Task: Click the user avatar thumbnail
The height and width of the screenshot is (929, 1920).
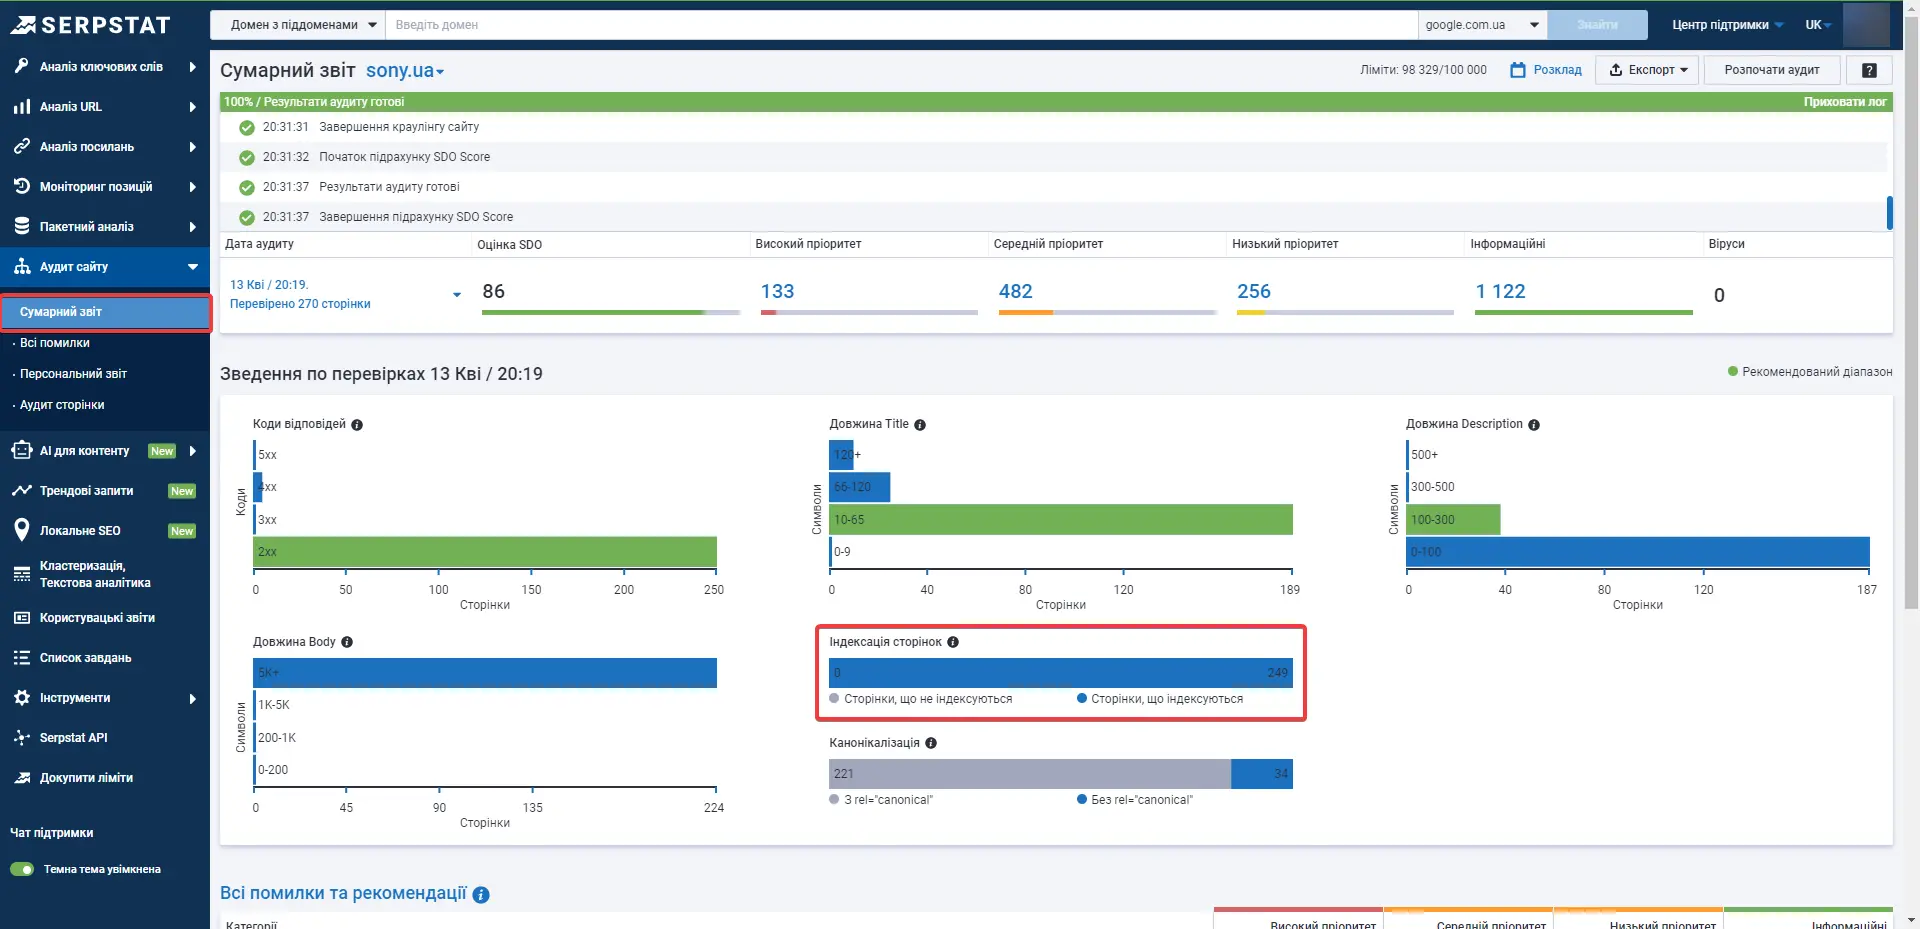Action: click(x=1866, y=25)
